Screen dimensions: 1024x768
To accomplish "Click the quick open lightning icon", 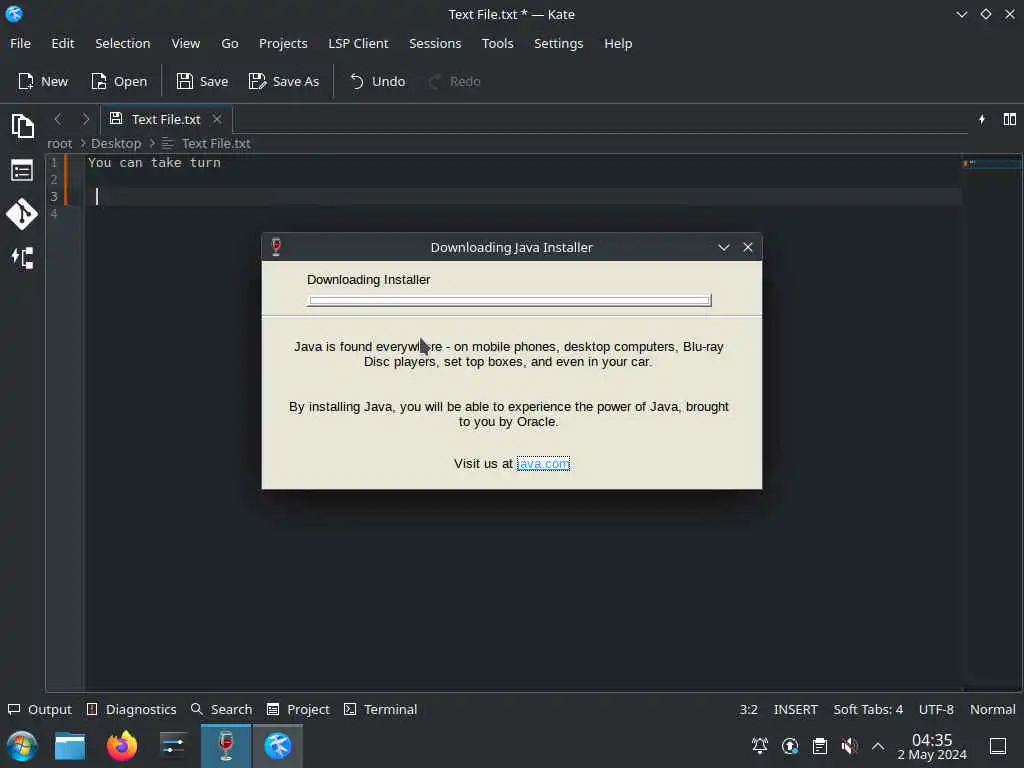I will (x=982, y=119).
